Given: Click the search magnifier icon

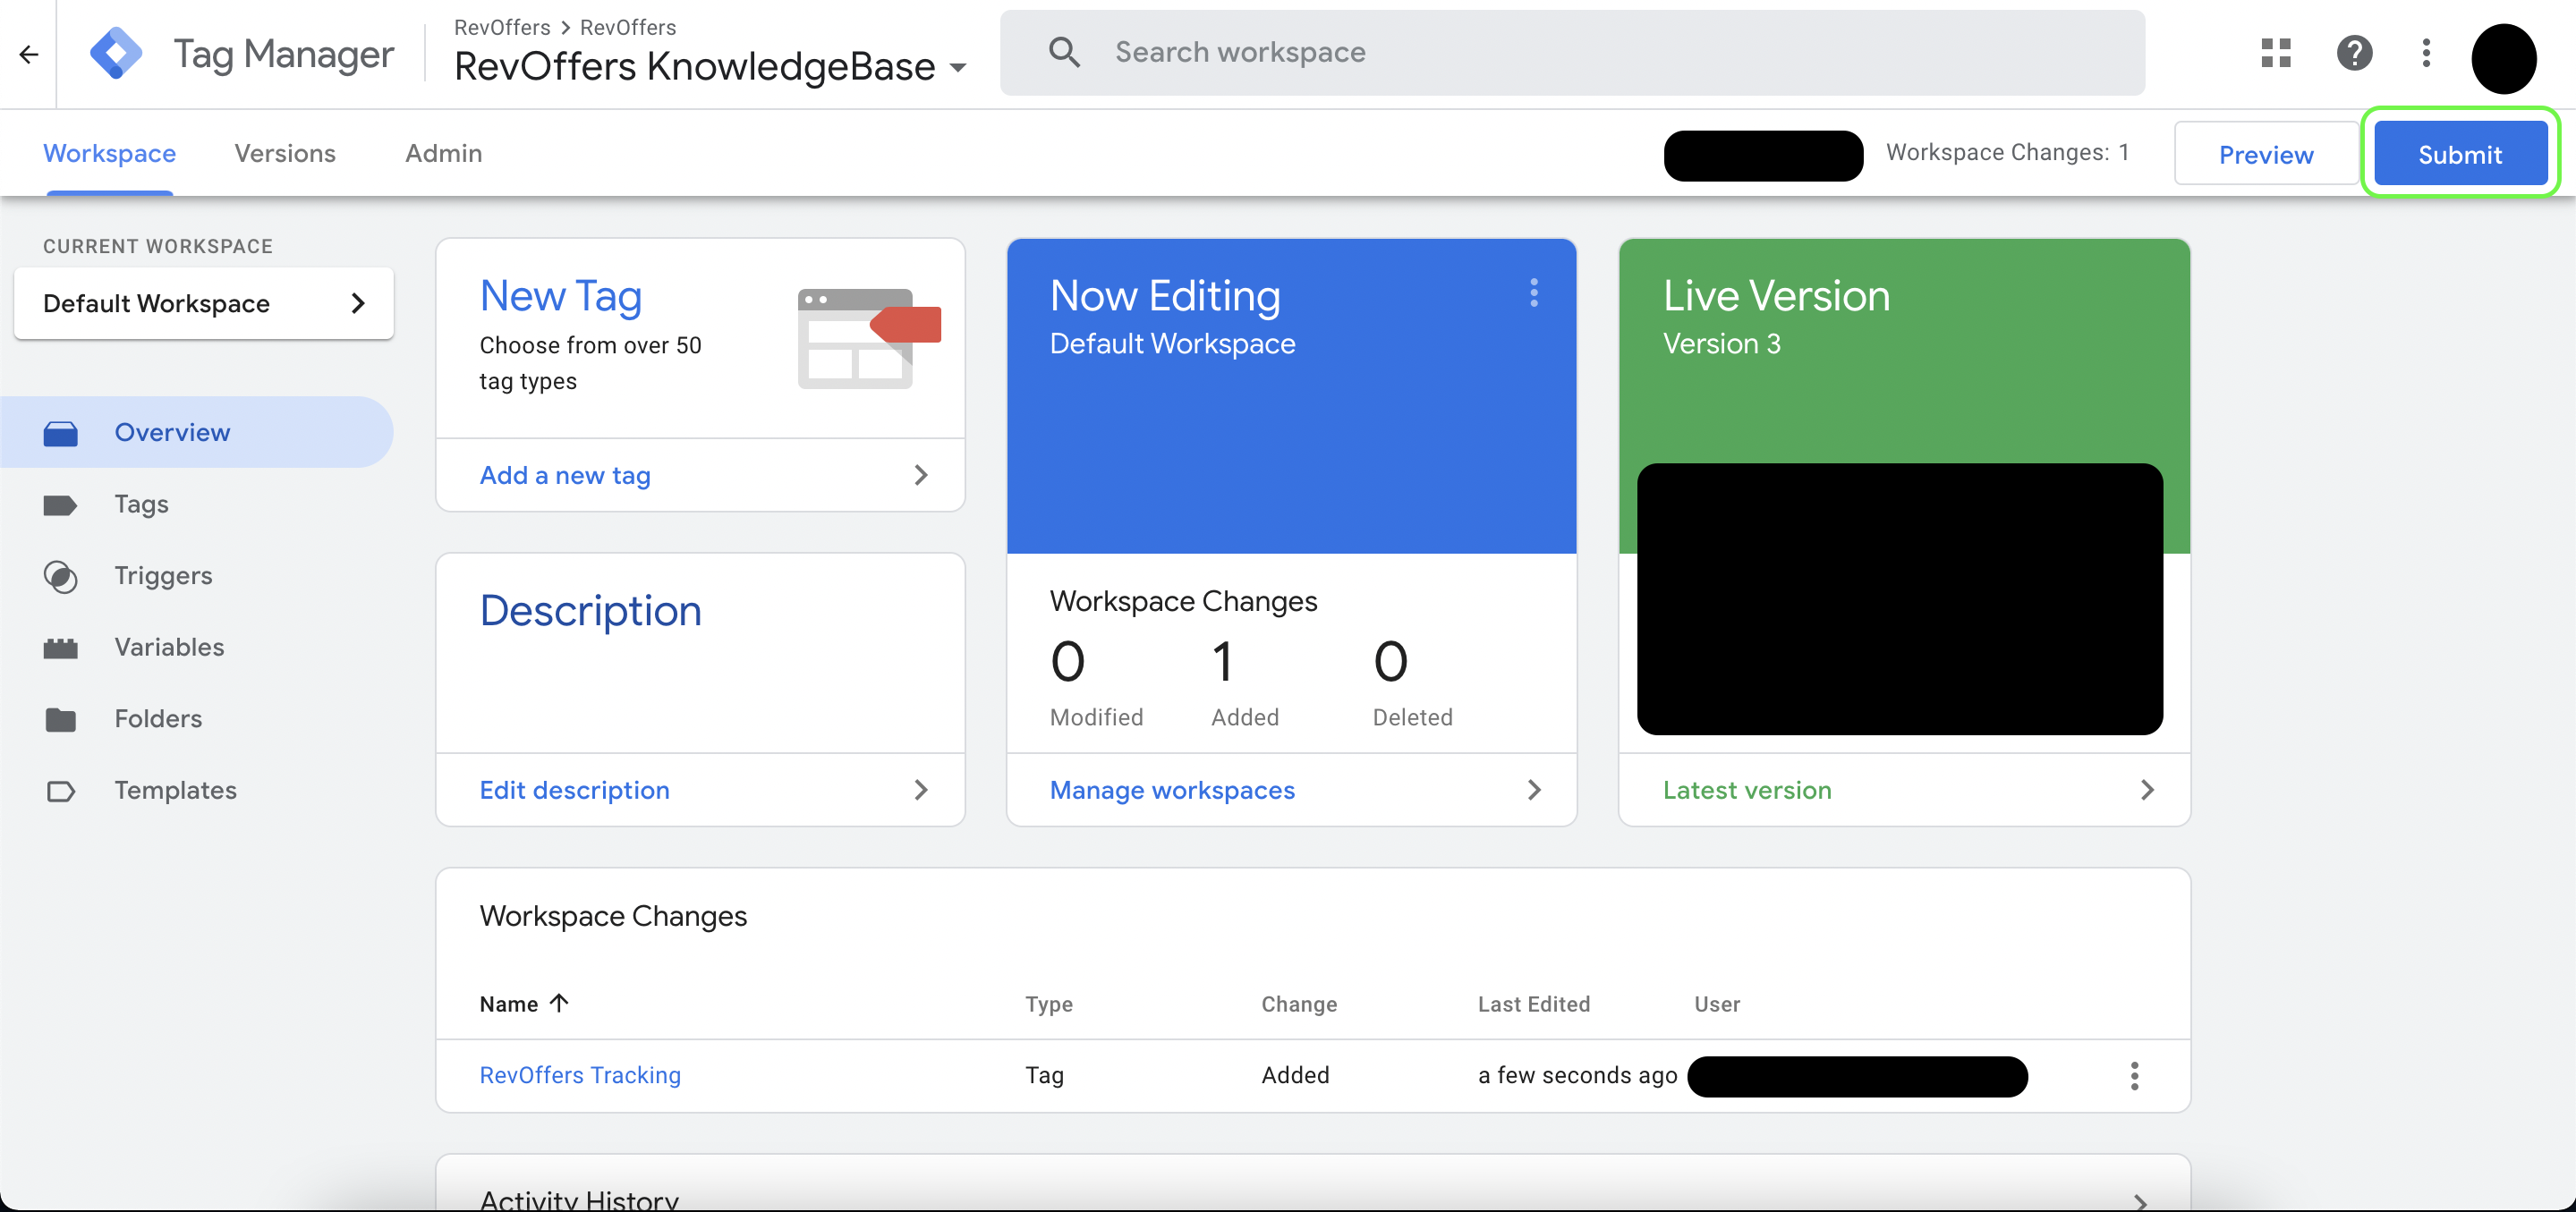Looking at the screenshot, I should pos(1064,52).
